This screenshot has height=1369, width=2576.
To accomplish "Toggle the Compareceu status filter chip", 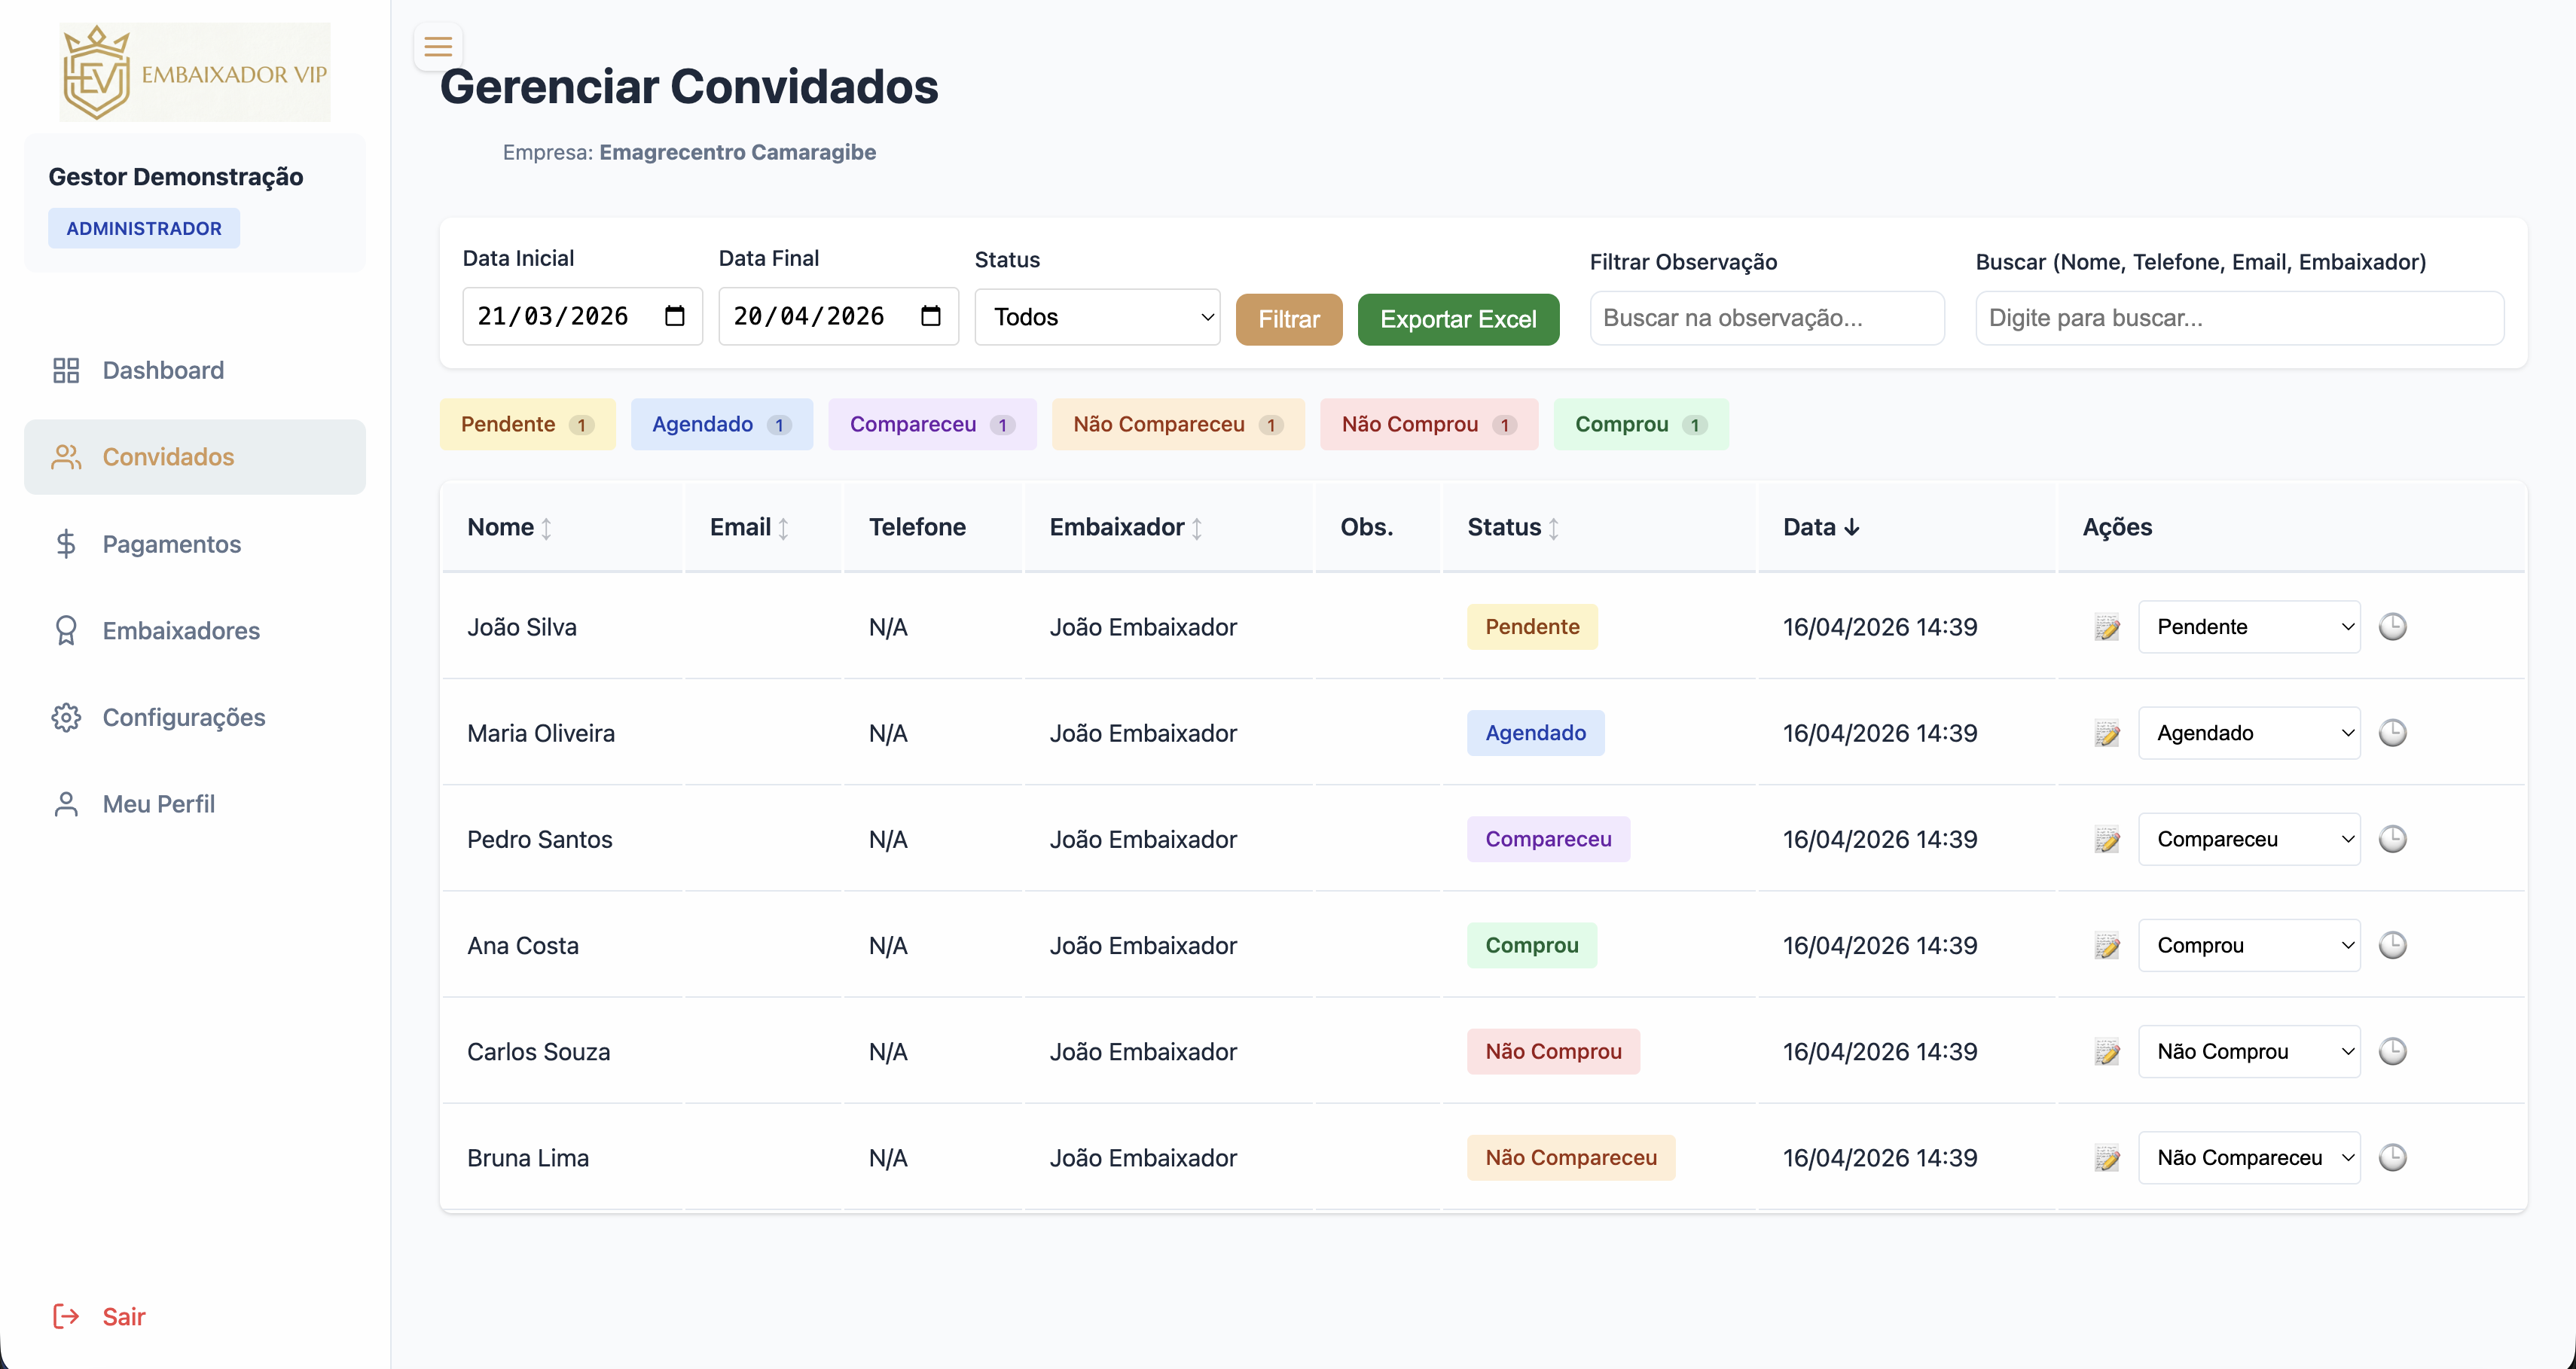I will pos(931,424).
